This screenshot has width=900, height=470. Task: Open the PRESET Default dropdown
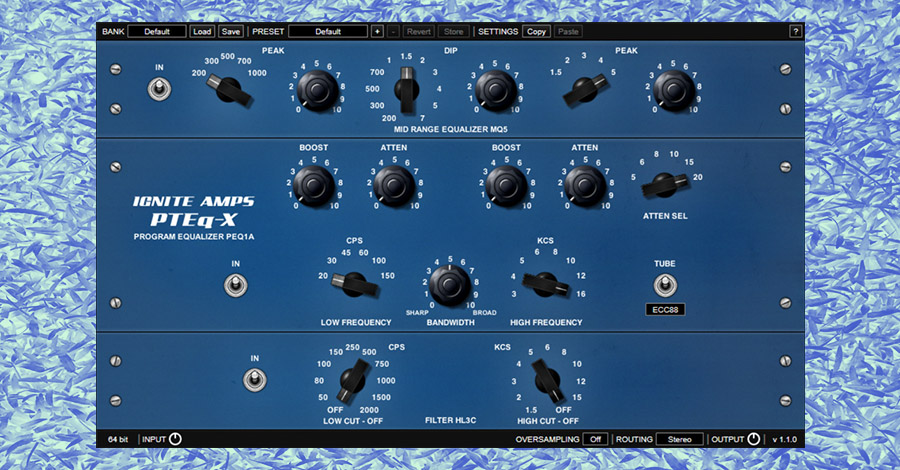coord(328,32)
